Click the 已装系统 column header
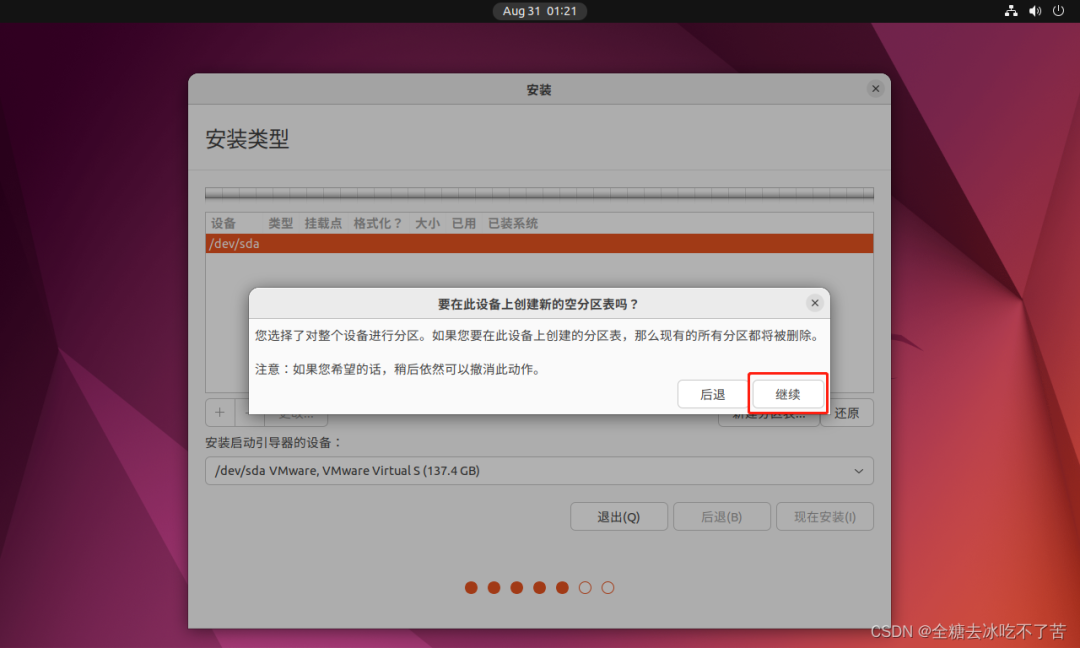 pos(513,223)
